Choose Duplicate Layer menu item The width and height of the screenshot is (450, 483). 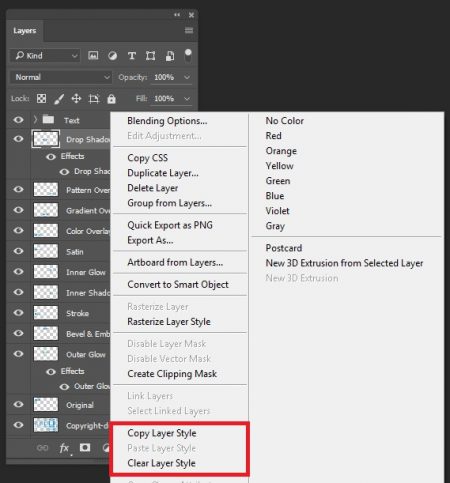(163, 173)
